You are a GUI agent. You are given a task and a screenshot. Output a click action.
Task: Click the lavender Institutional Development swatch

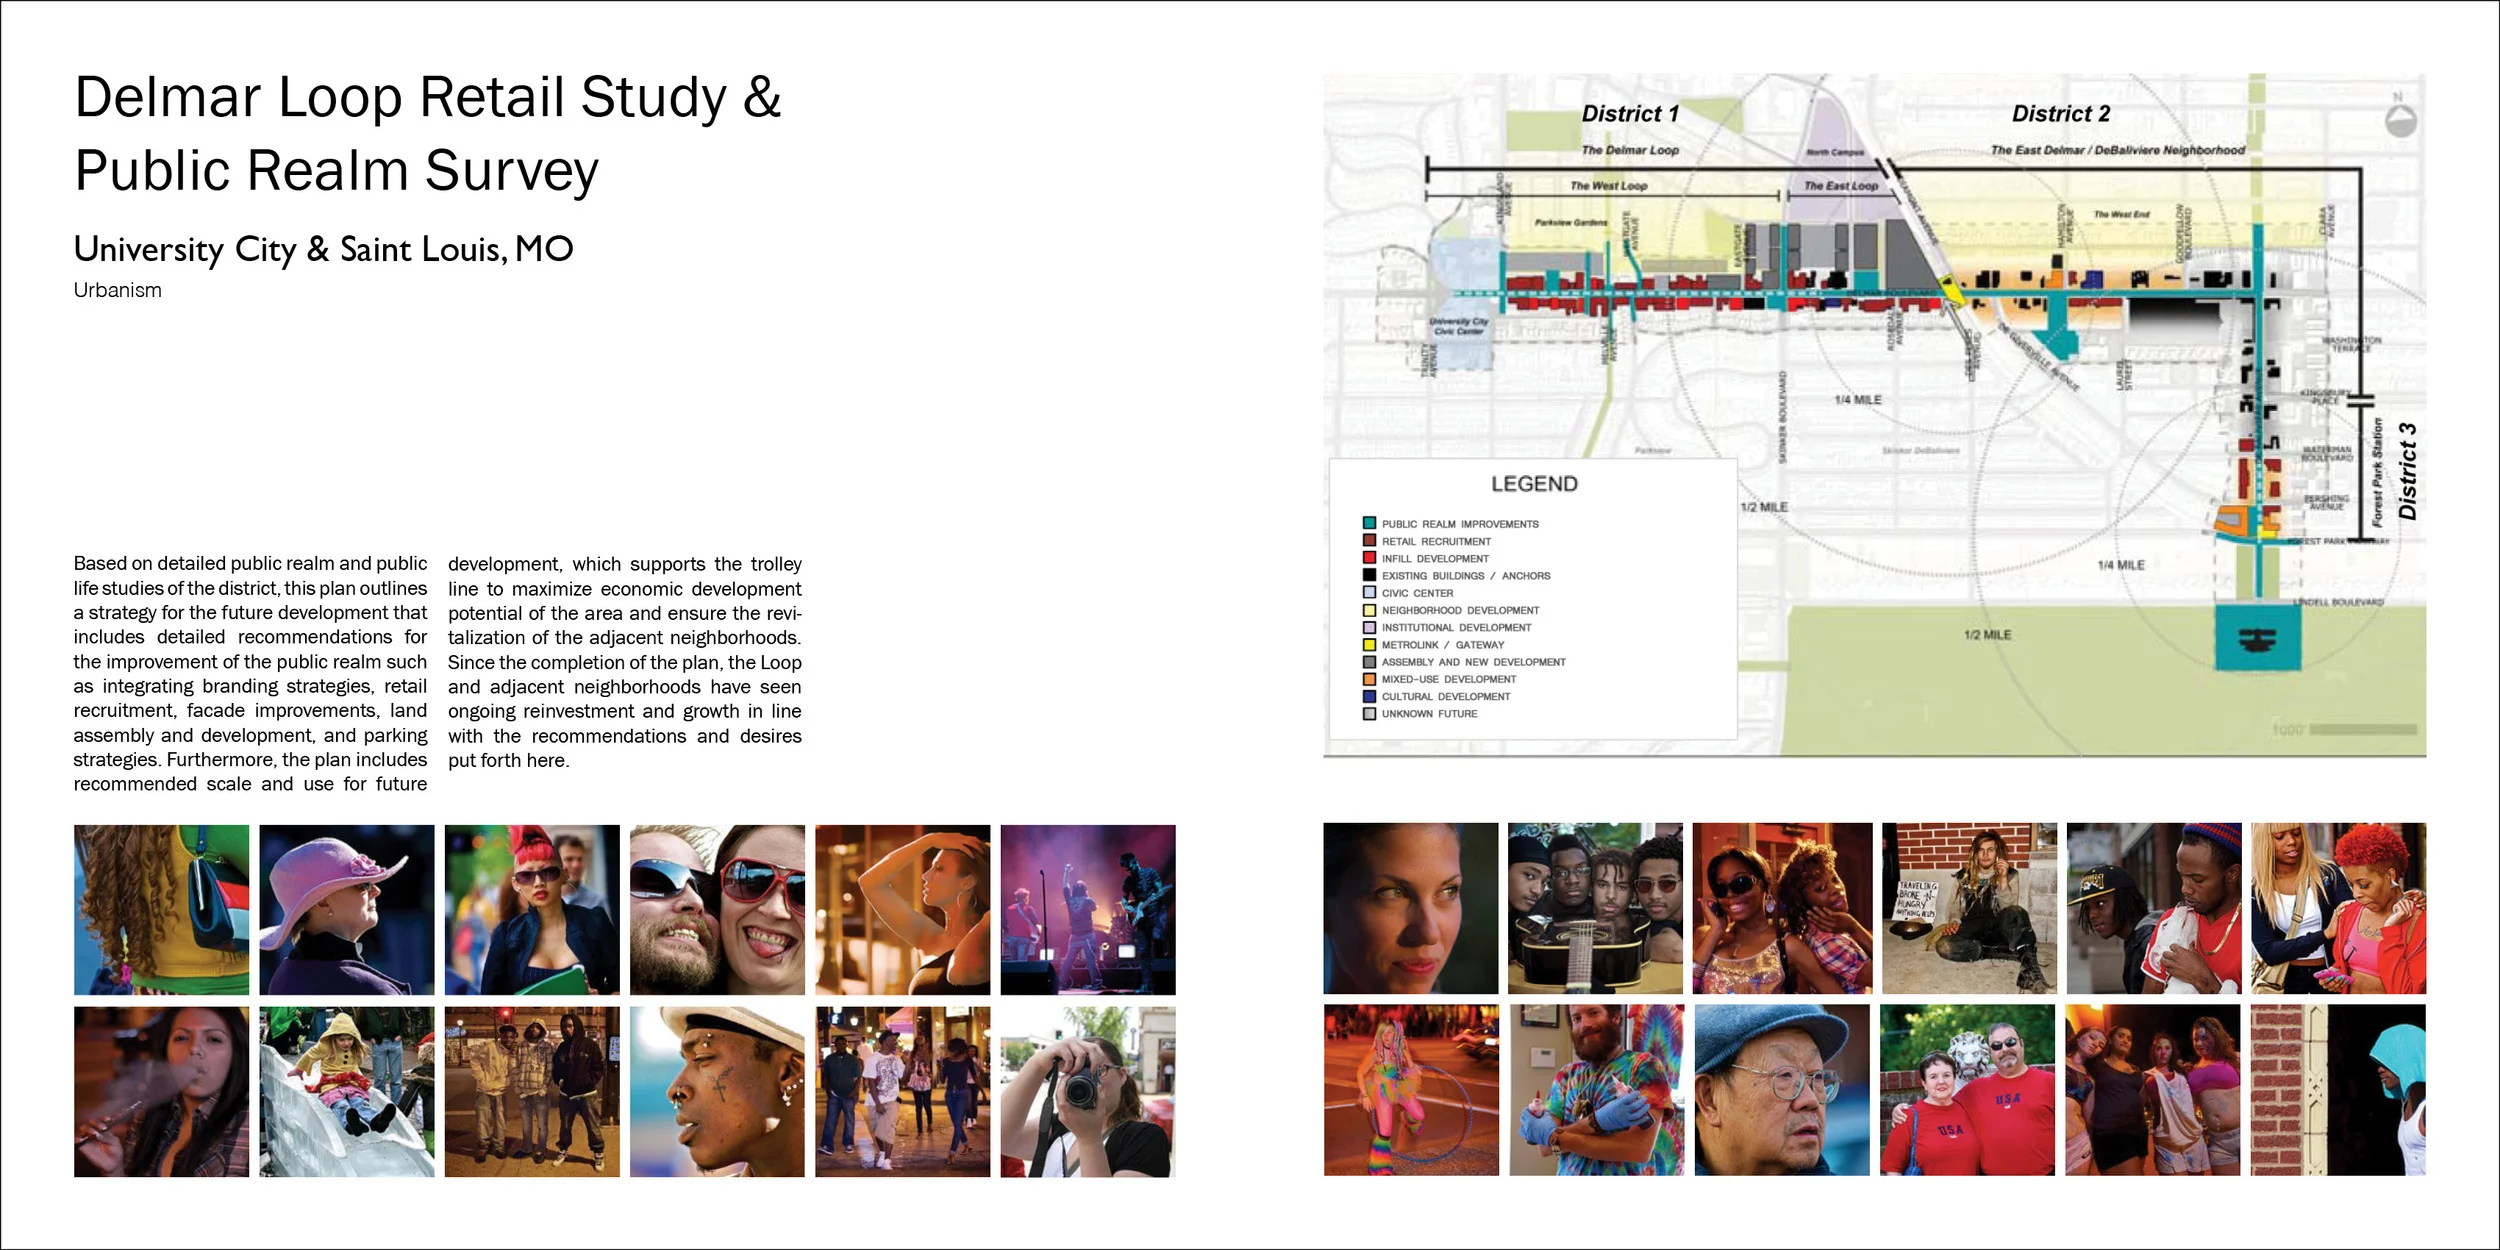[1369, 627]
